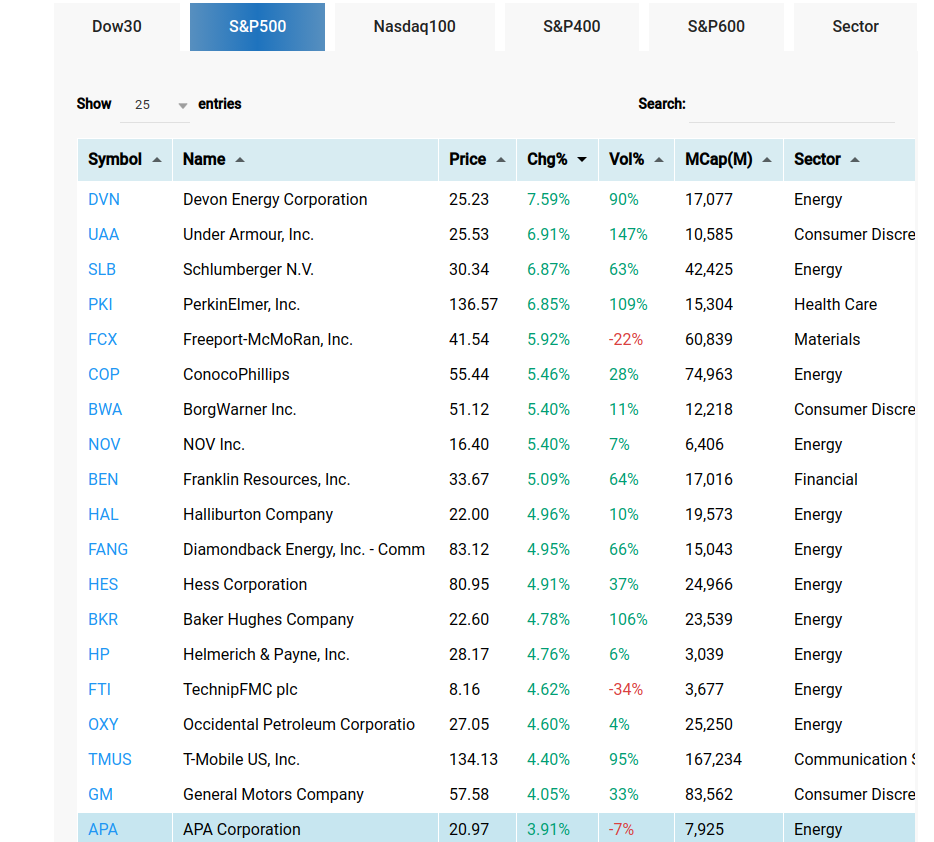Sort the table by Sector column
The image size is (934, 842).
849,160
